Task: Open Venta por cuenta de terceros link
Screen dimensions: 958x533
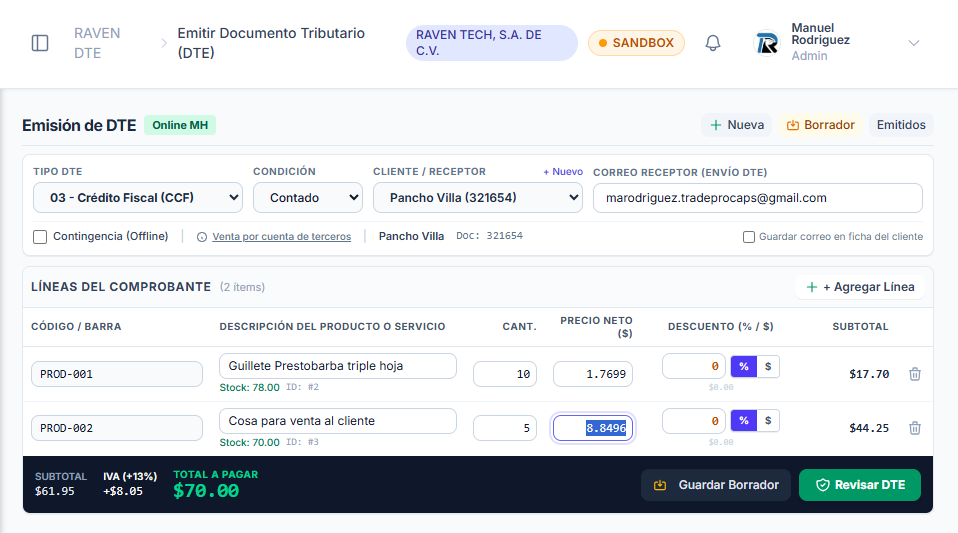Action: 282,237
